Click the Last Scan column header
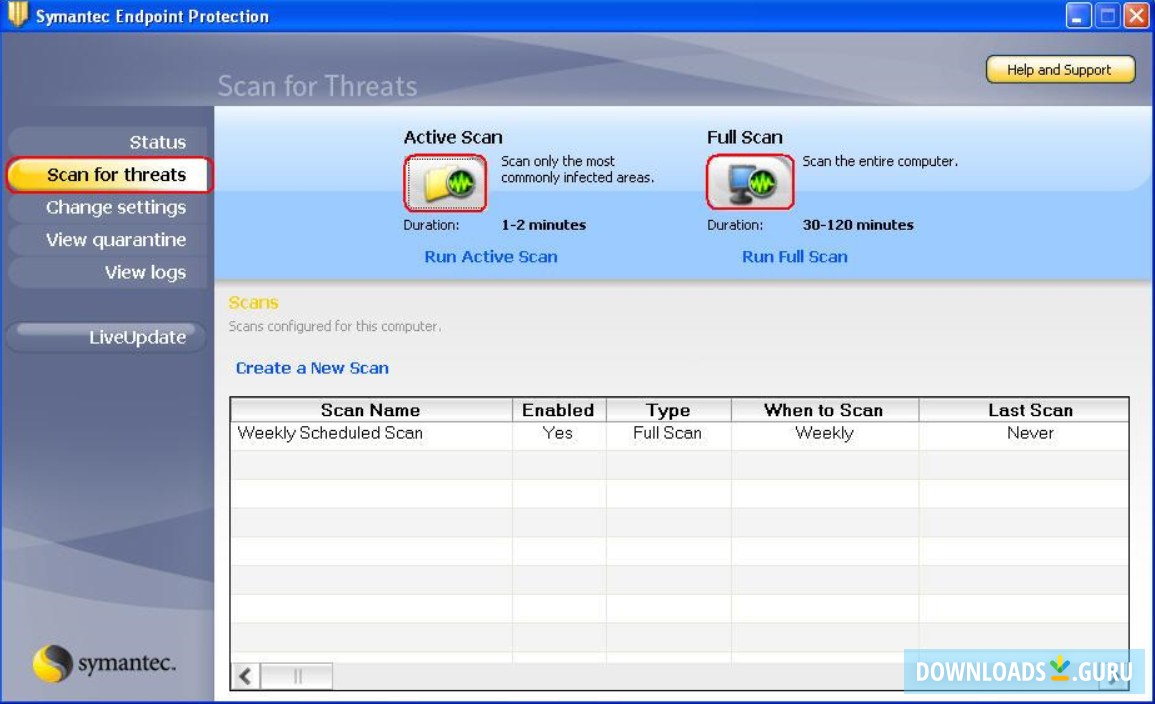 click(1031, 409)
